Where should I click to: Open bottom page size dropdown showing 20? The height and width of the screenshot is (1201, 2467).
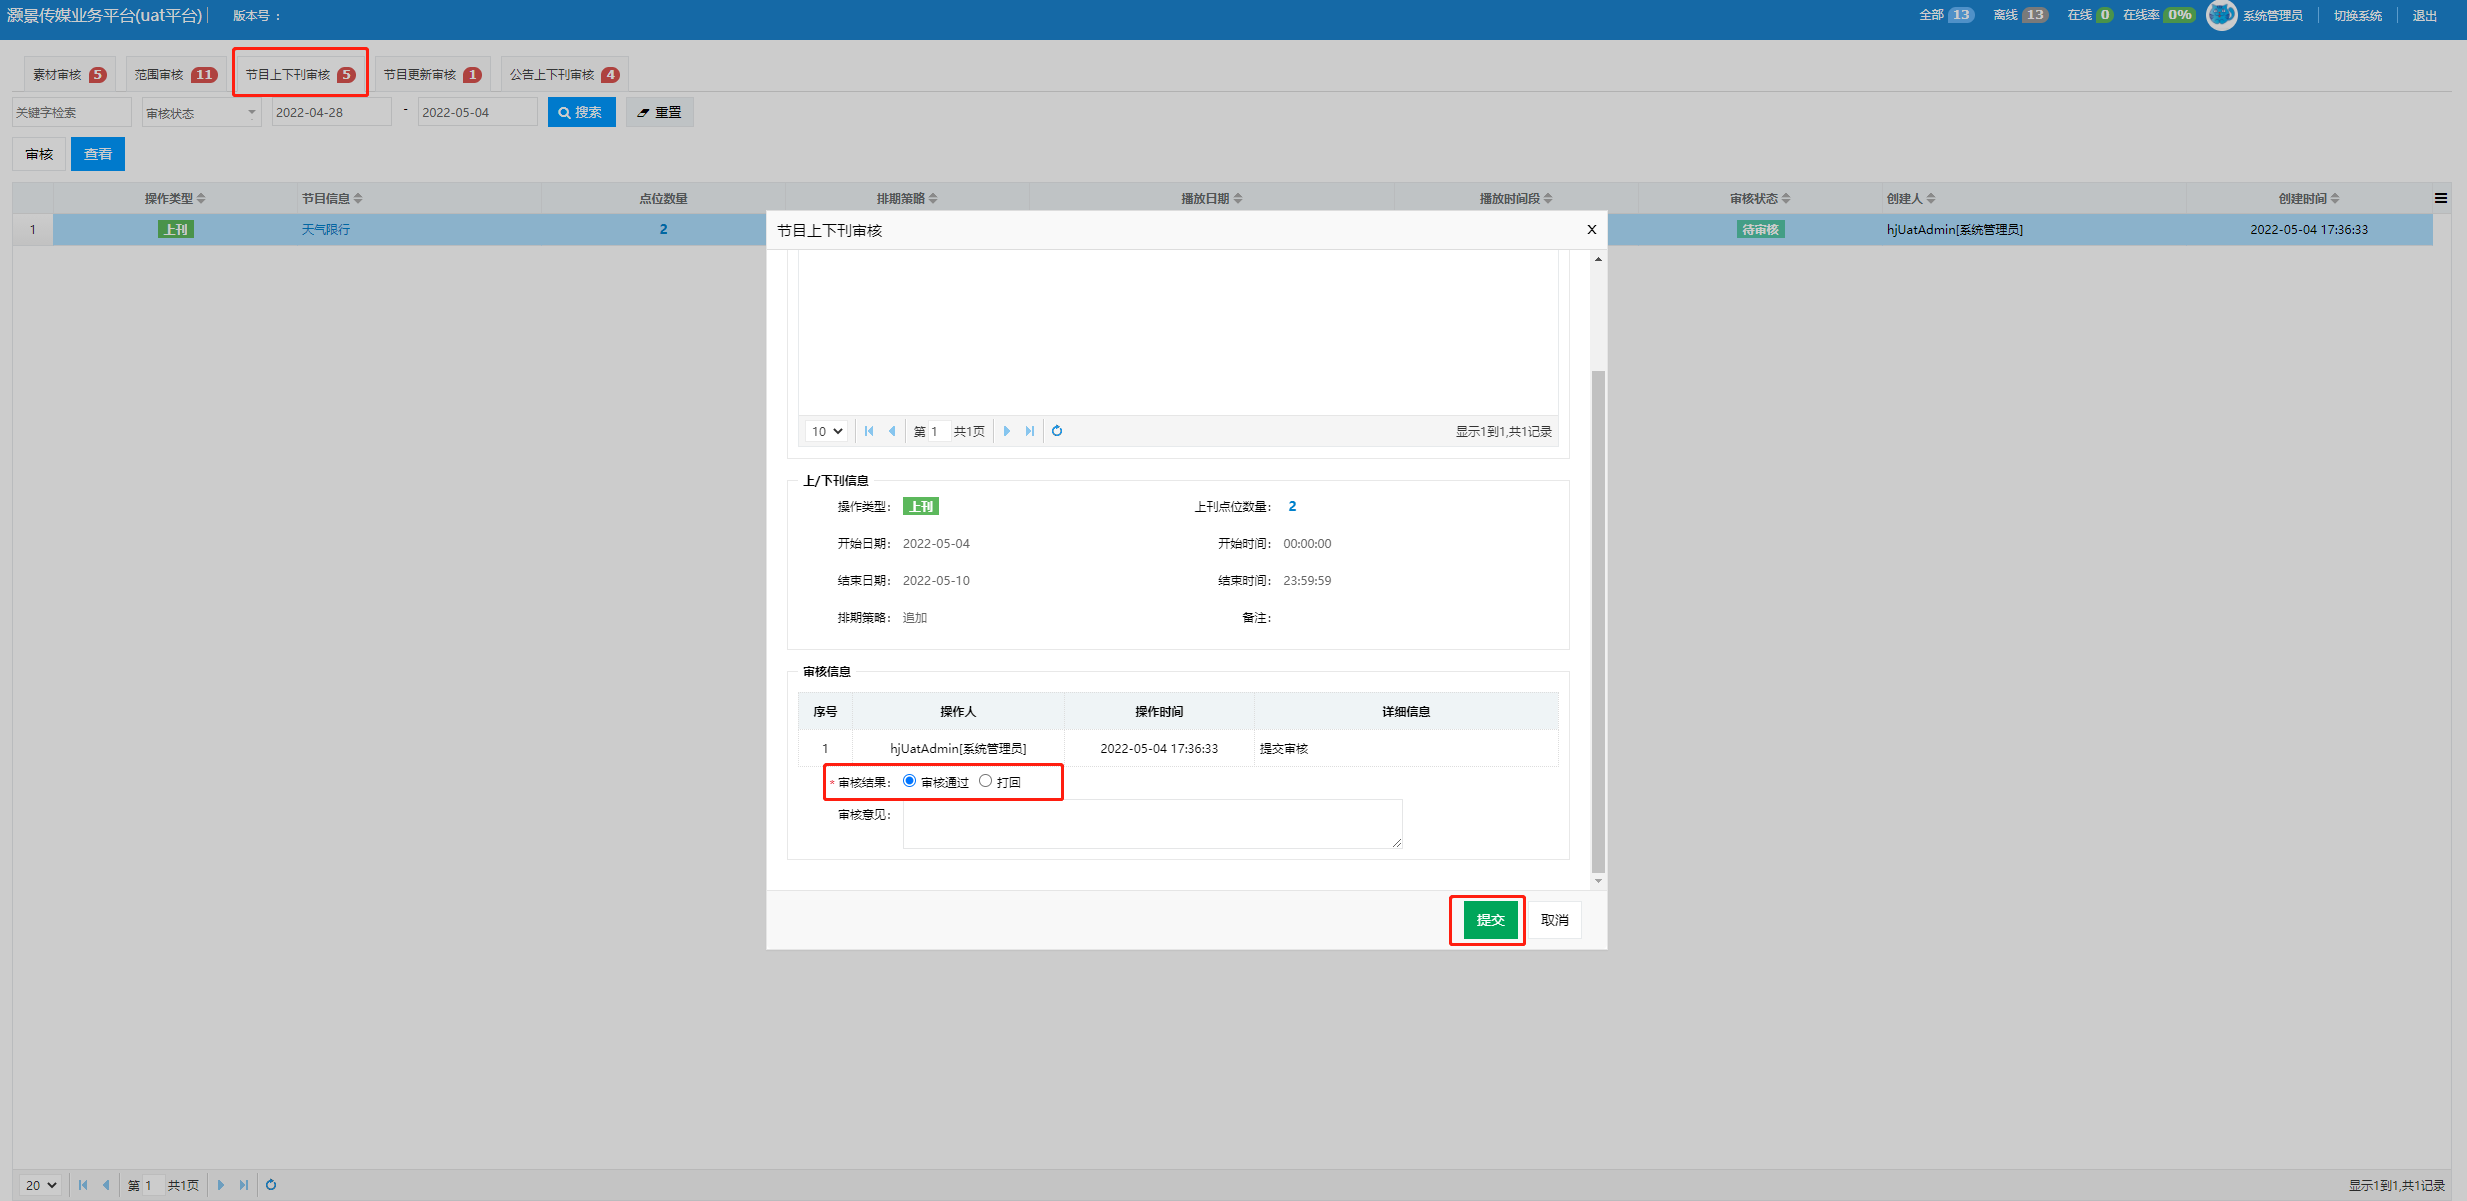41,1185
